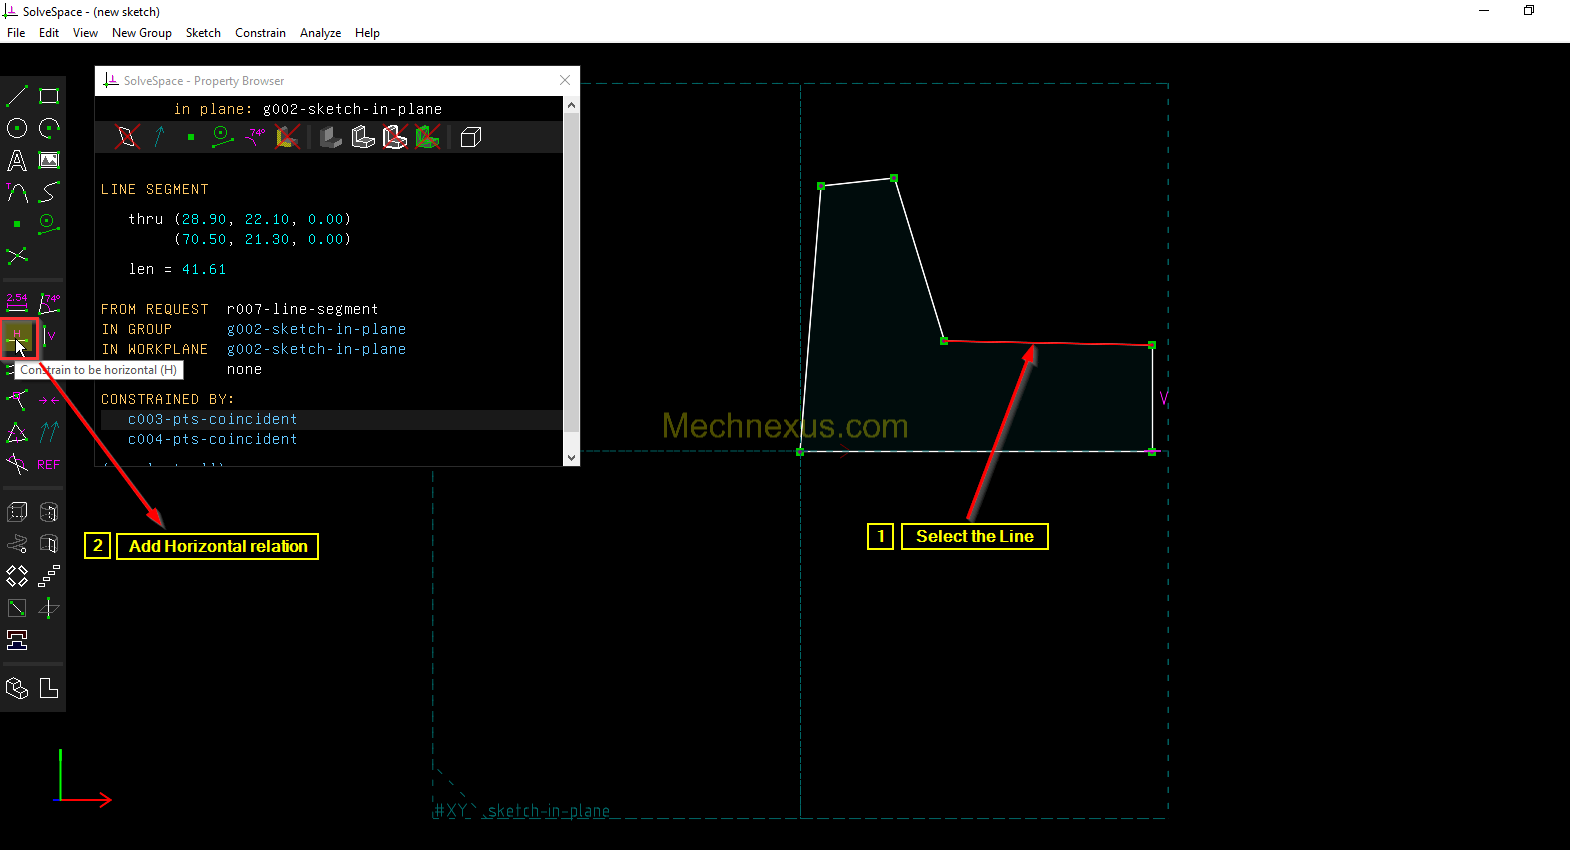Toggle shaded faces visibility
Viewport: 1570px width, 850px height.
pyautogui.click(x=287, y=137)
